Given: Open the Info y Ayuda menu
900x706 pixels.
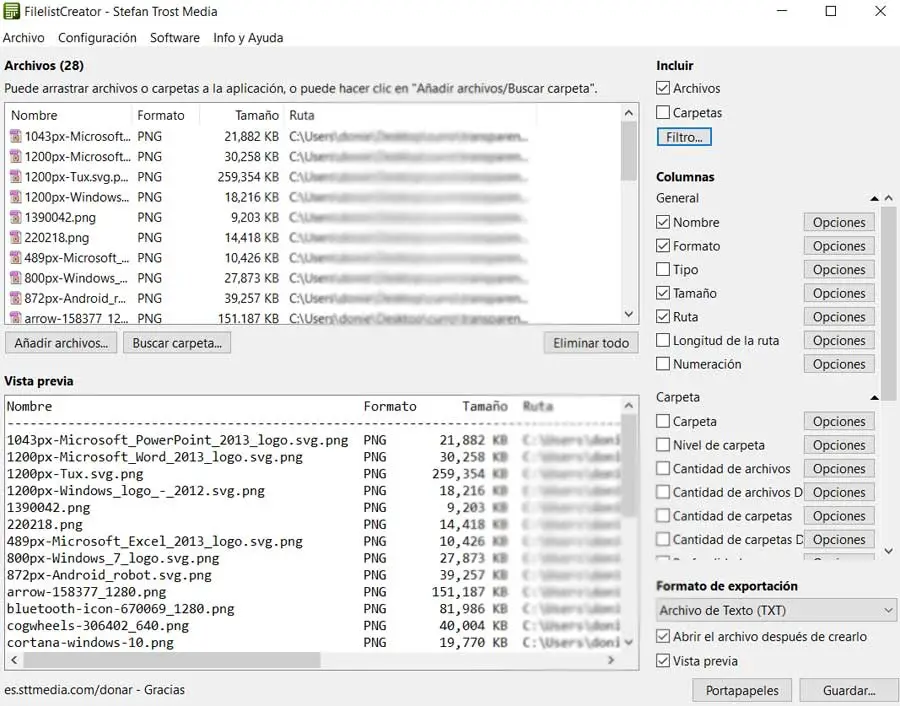Looking at the screenshot, I should (x=248, y=38).
